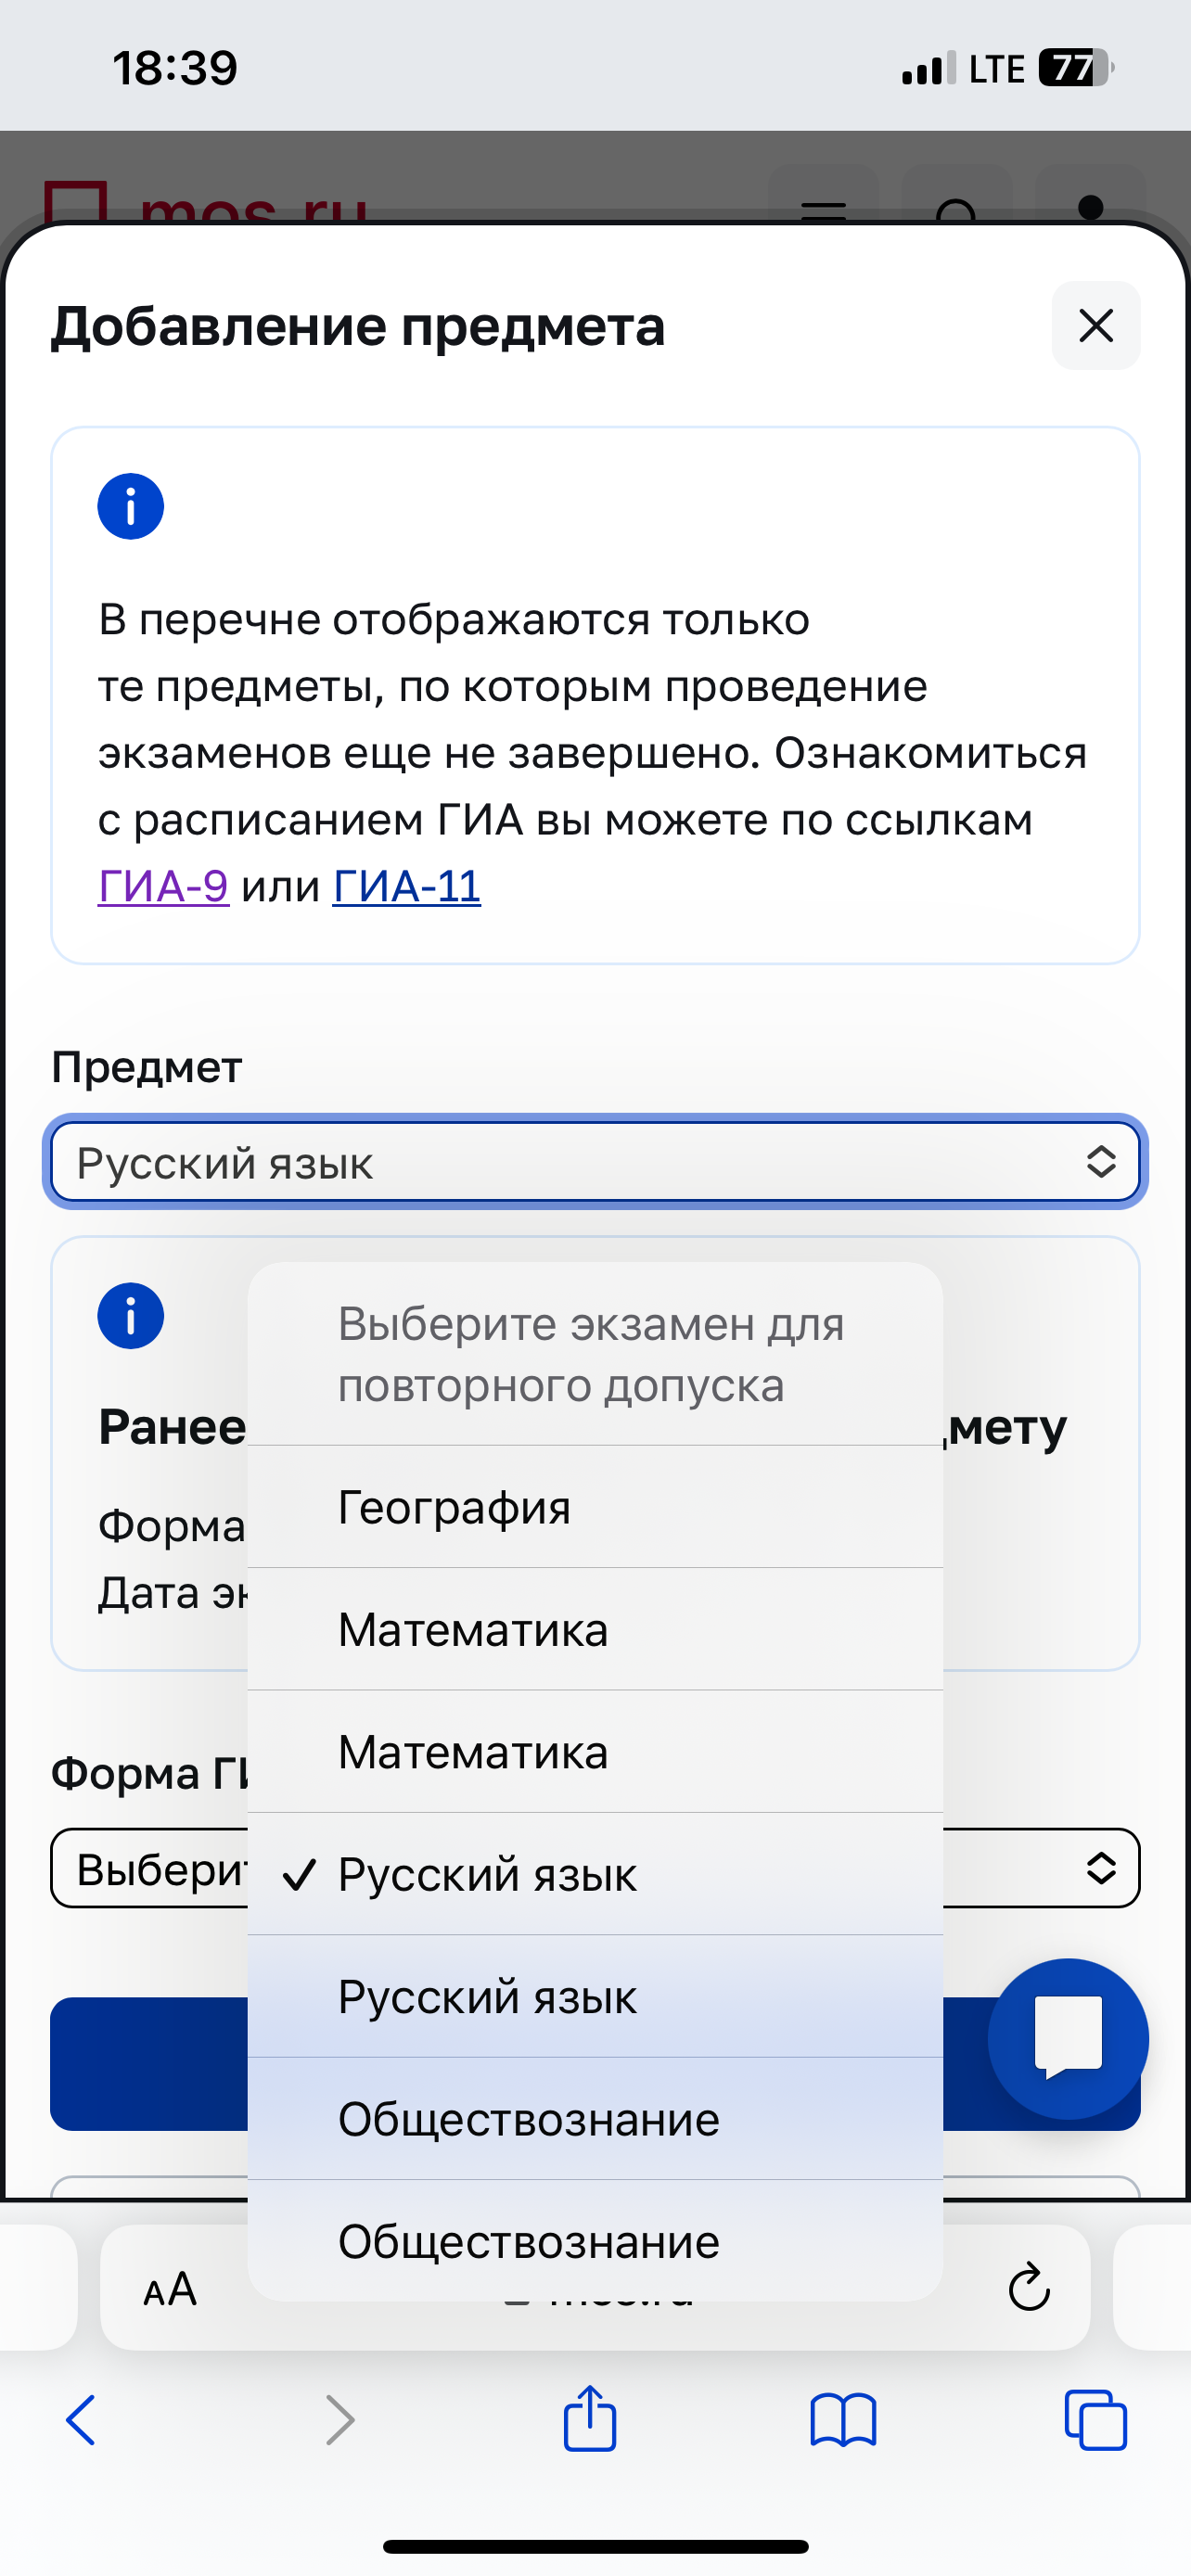Screen dimensions: 1191x2576
Task: Reload the page in Safari
Action: (1028, 2288)
